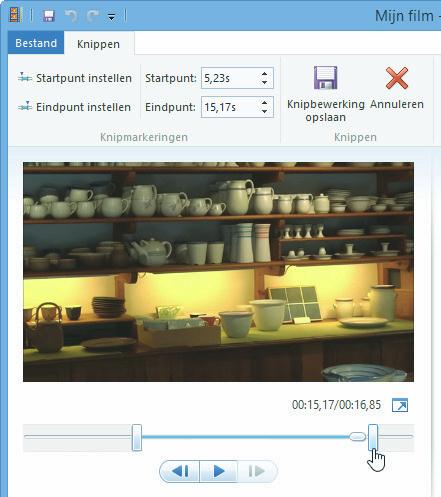The width and height of the screenshot is (441, 497).
Task: Switch to the Knippen tab
Action: point(98,44)
